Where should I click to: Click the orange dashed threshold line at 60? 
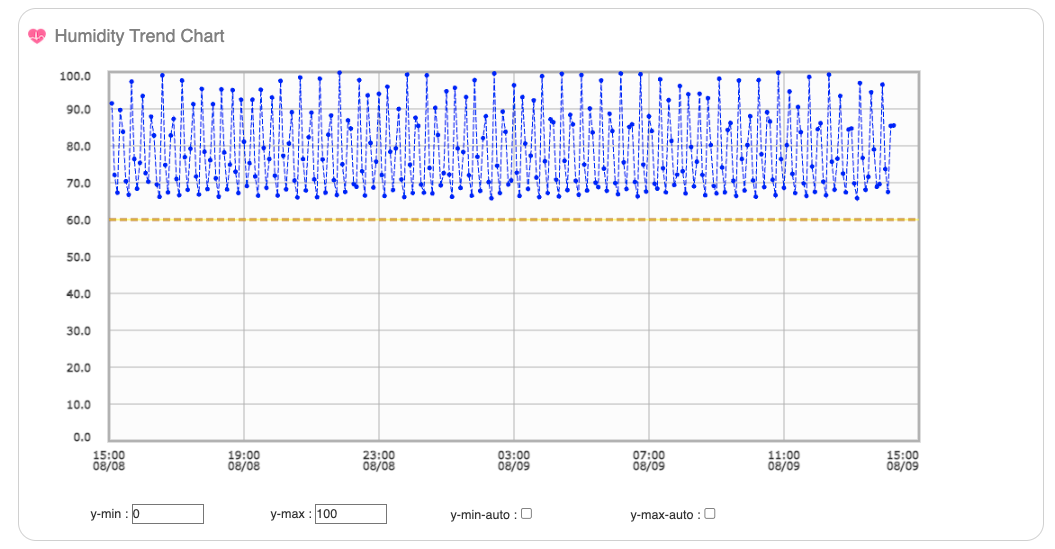513,219
